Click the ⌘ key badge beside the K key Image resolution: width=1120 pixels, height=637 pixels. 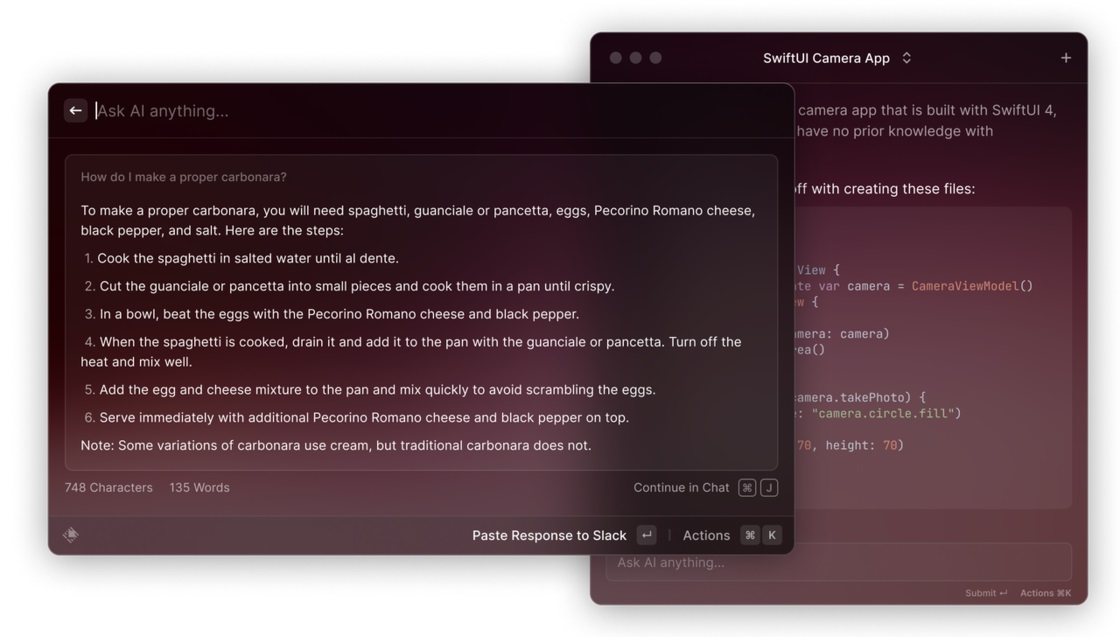tap(750, 535)
